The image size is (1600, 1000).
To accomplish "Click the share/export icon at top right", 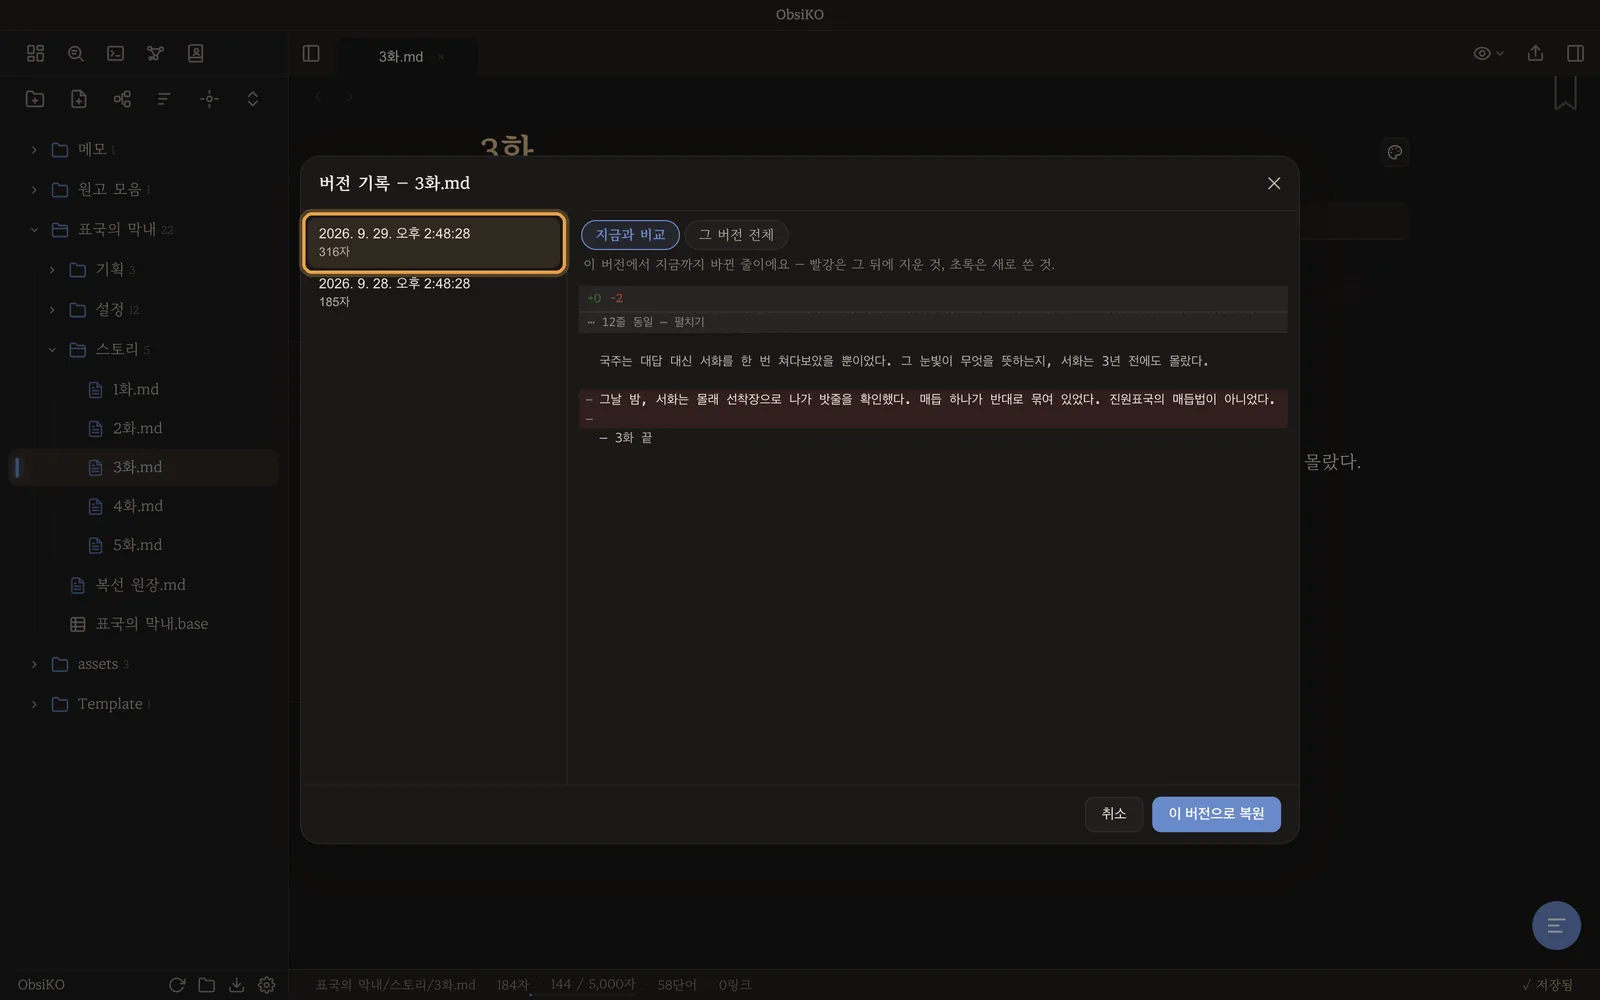I will 1535,53.
